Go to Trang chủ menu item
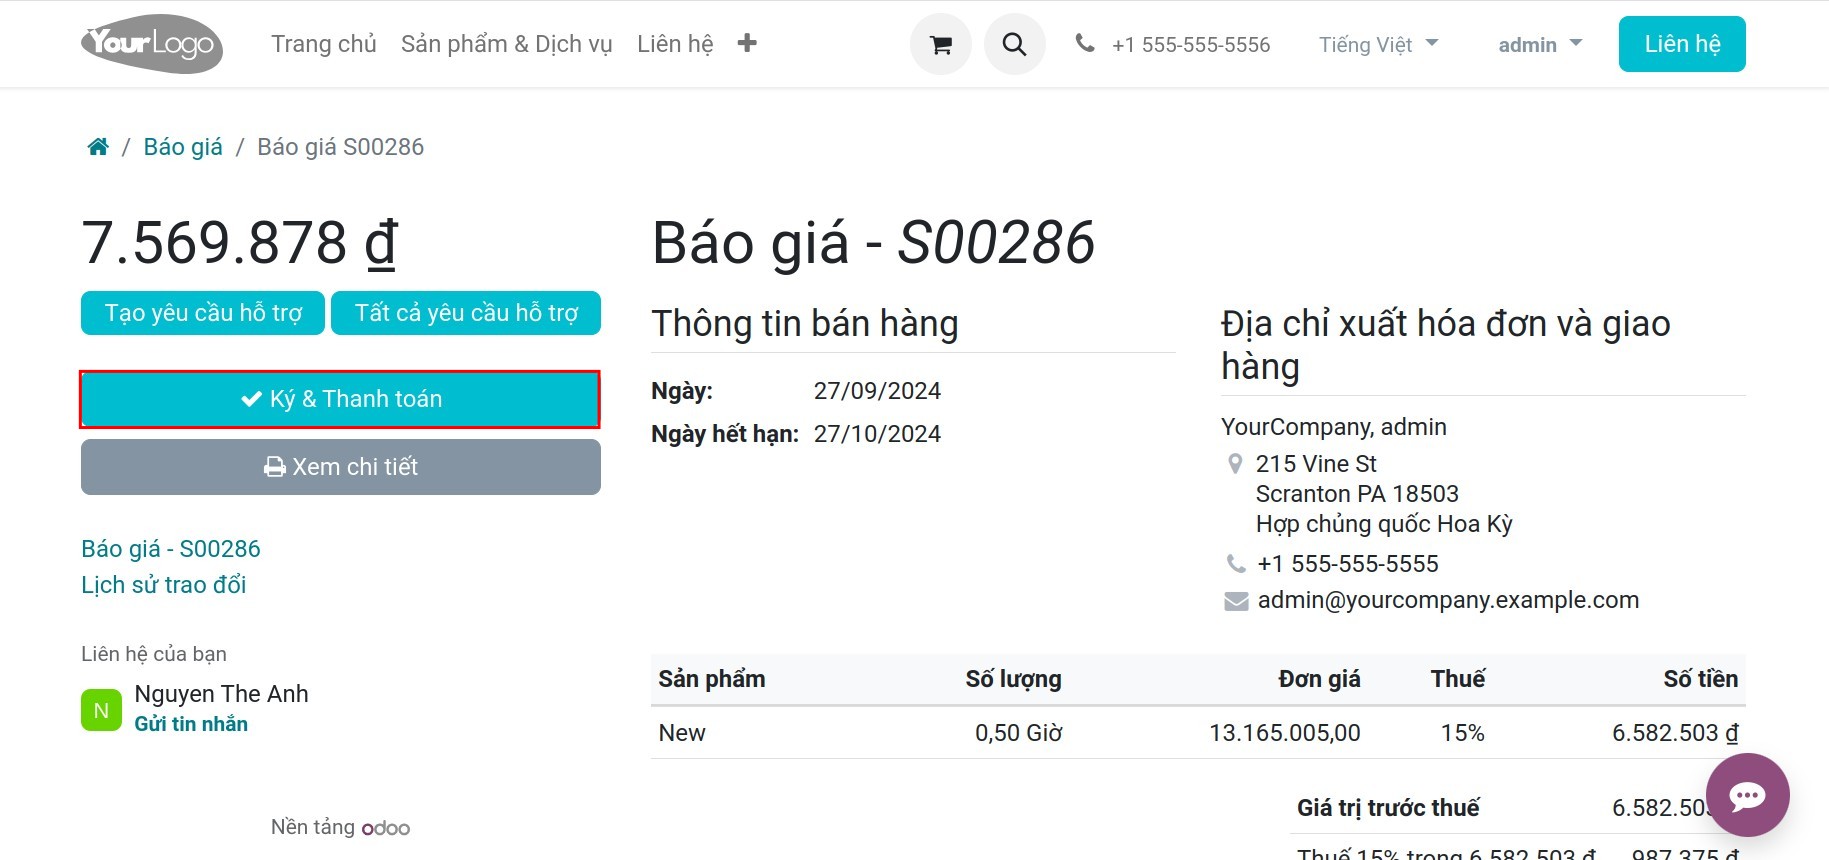 323,44
